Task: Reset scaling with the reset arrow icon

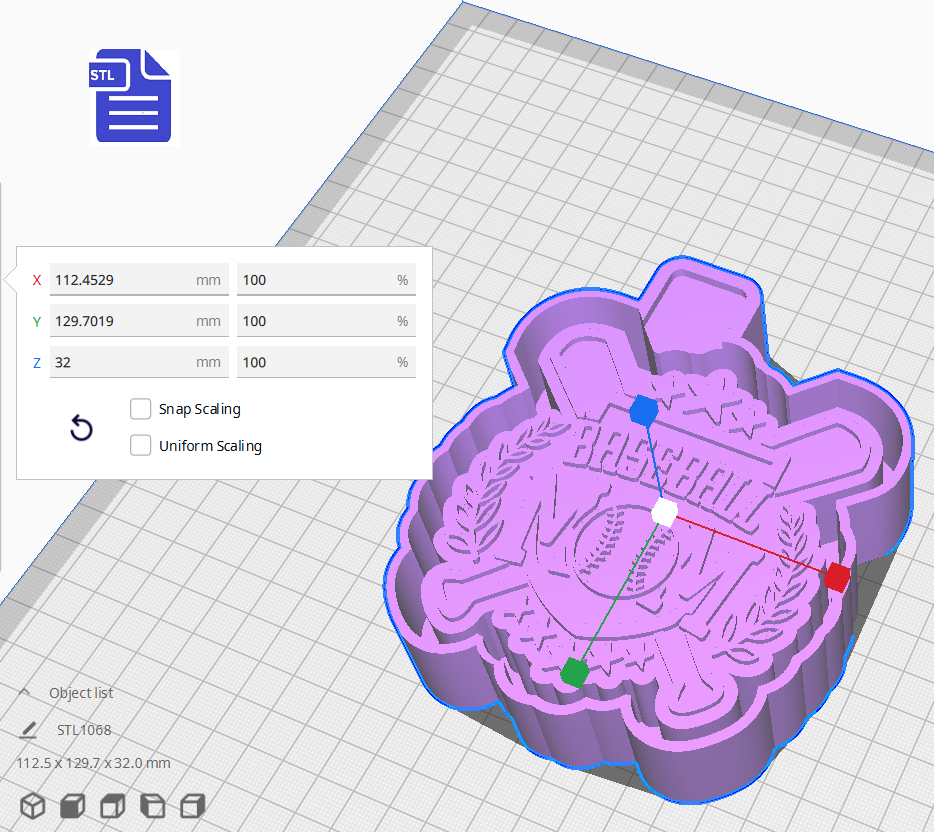Action: pos(81,428)
